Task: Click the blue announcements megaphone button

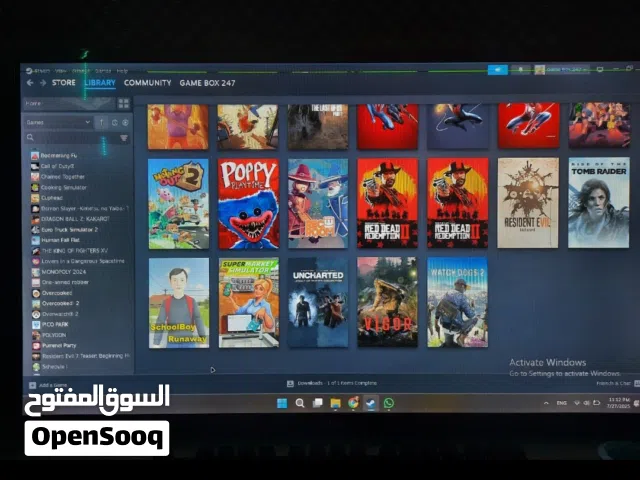Action: tap(498, 69)
